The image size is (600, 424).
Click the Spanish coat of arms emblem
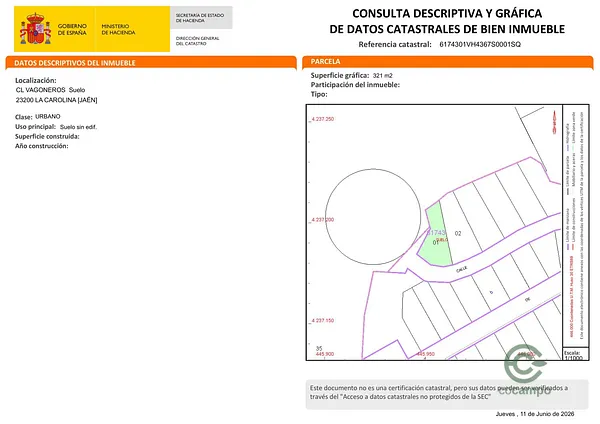coord(35,29)
